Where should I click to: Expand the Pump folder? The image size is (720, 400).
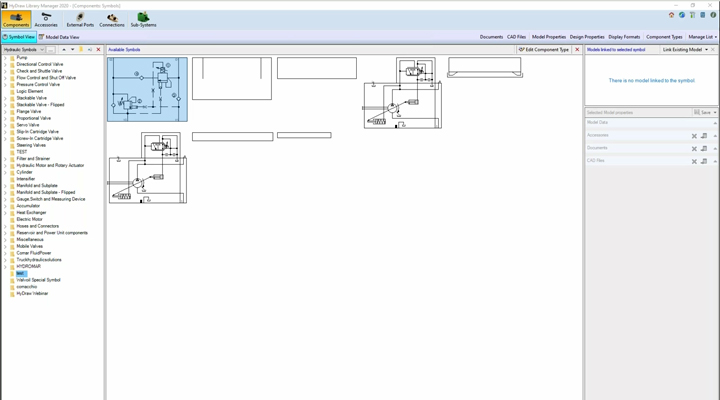point(5,58)
